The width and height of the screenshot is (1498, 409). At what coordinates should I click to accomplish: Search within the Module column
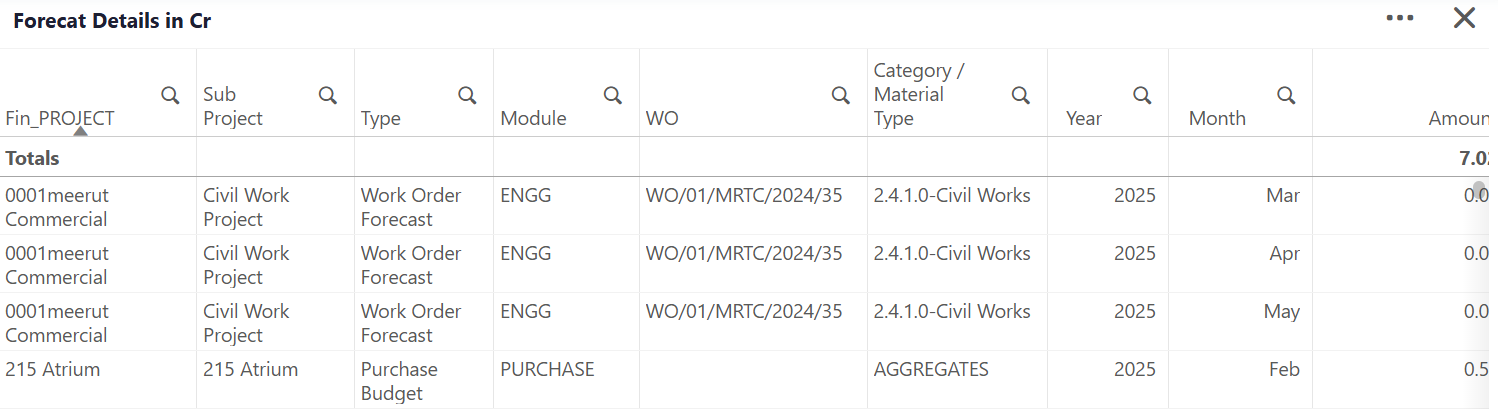pyautogui.click(x=612, y=95)
